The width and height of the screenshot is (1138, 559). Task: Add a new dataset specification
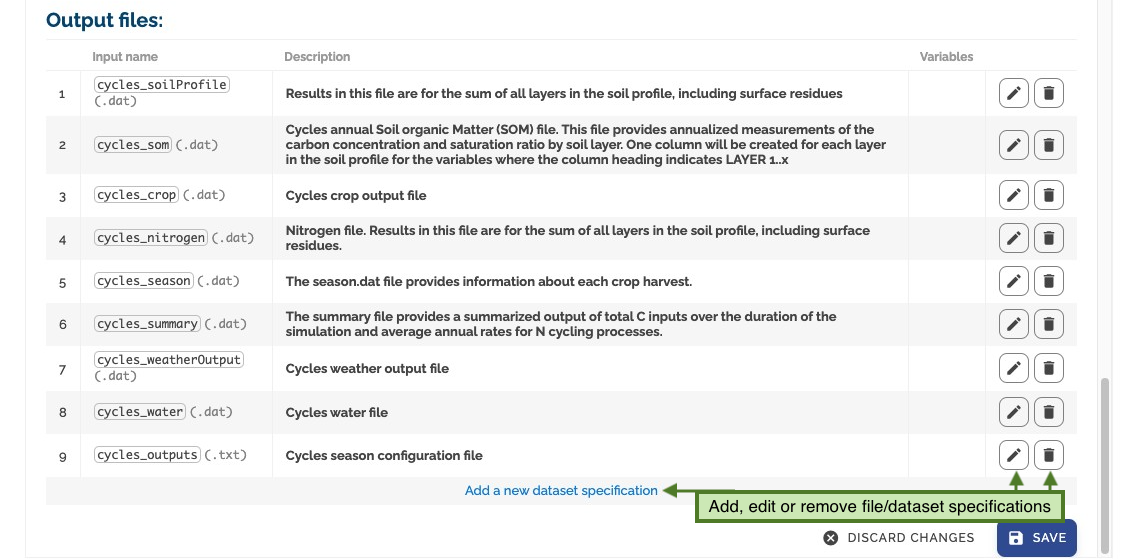pyautogui.click(x=561, y=491)
